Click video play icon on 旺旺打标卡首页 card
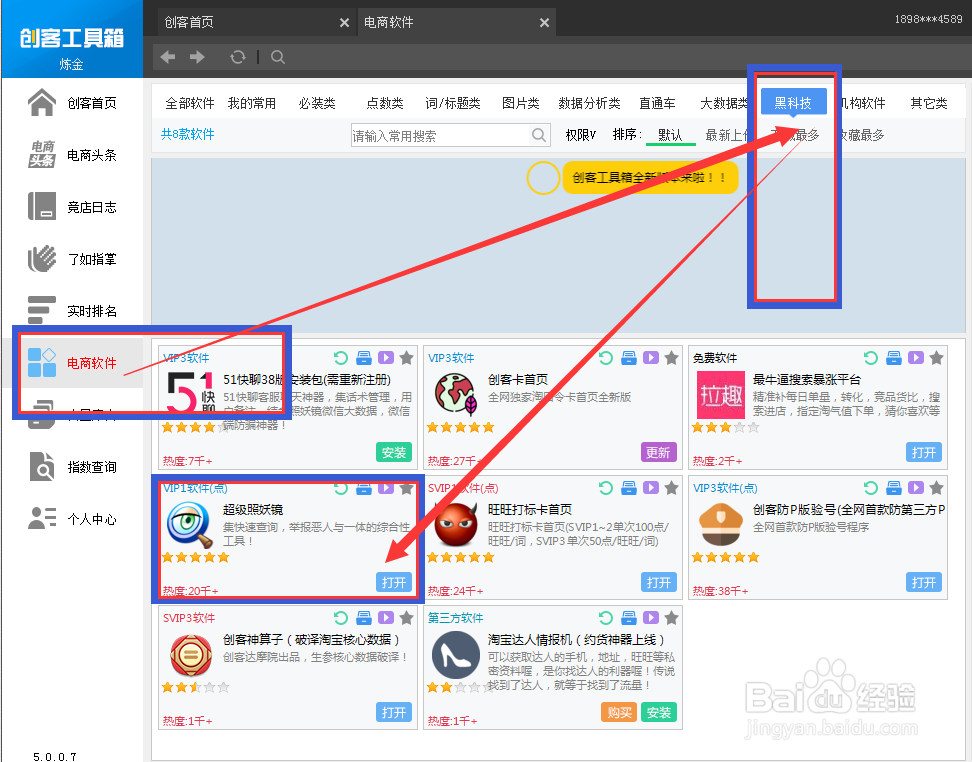The image size is (972, 762). click(650, 488)
